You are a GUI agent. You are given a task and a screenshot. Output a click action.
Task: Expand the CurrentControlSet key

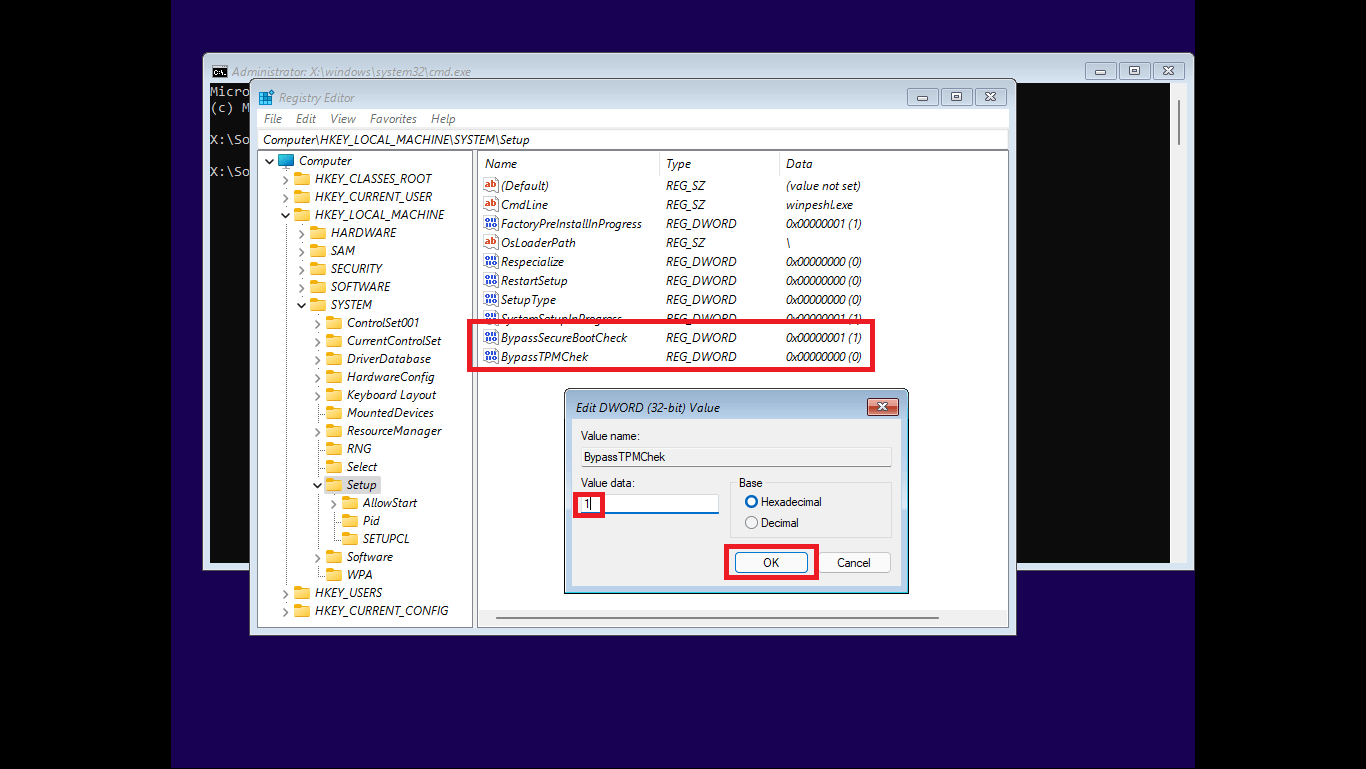318,341
